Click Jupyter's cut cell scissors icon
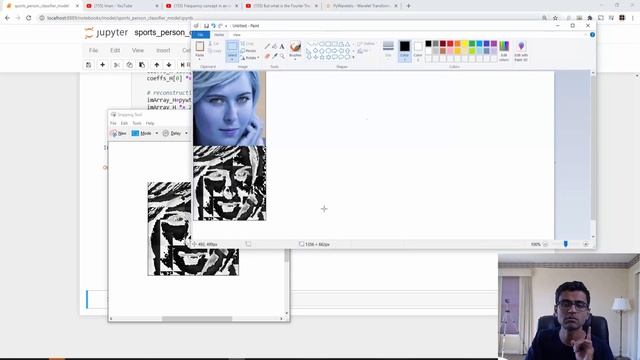The width and height of the screenshot is (640, 360). pyautogui.click(x=117, y=65)
